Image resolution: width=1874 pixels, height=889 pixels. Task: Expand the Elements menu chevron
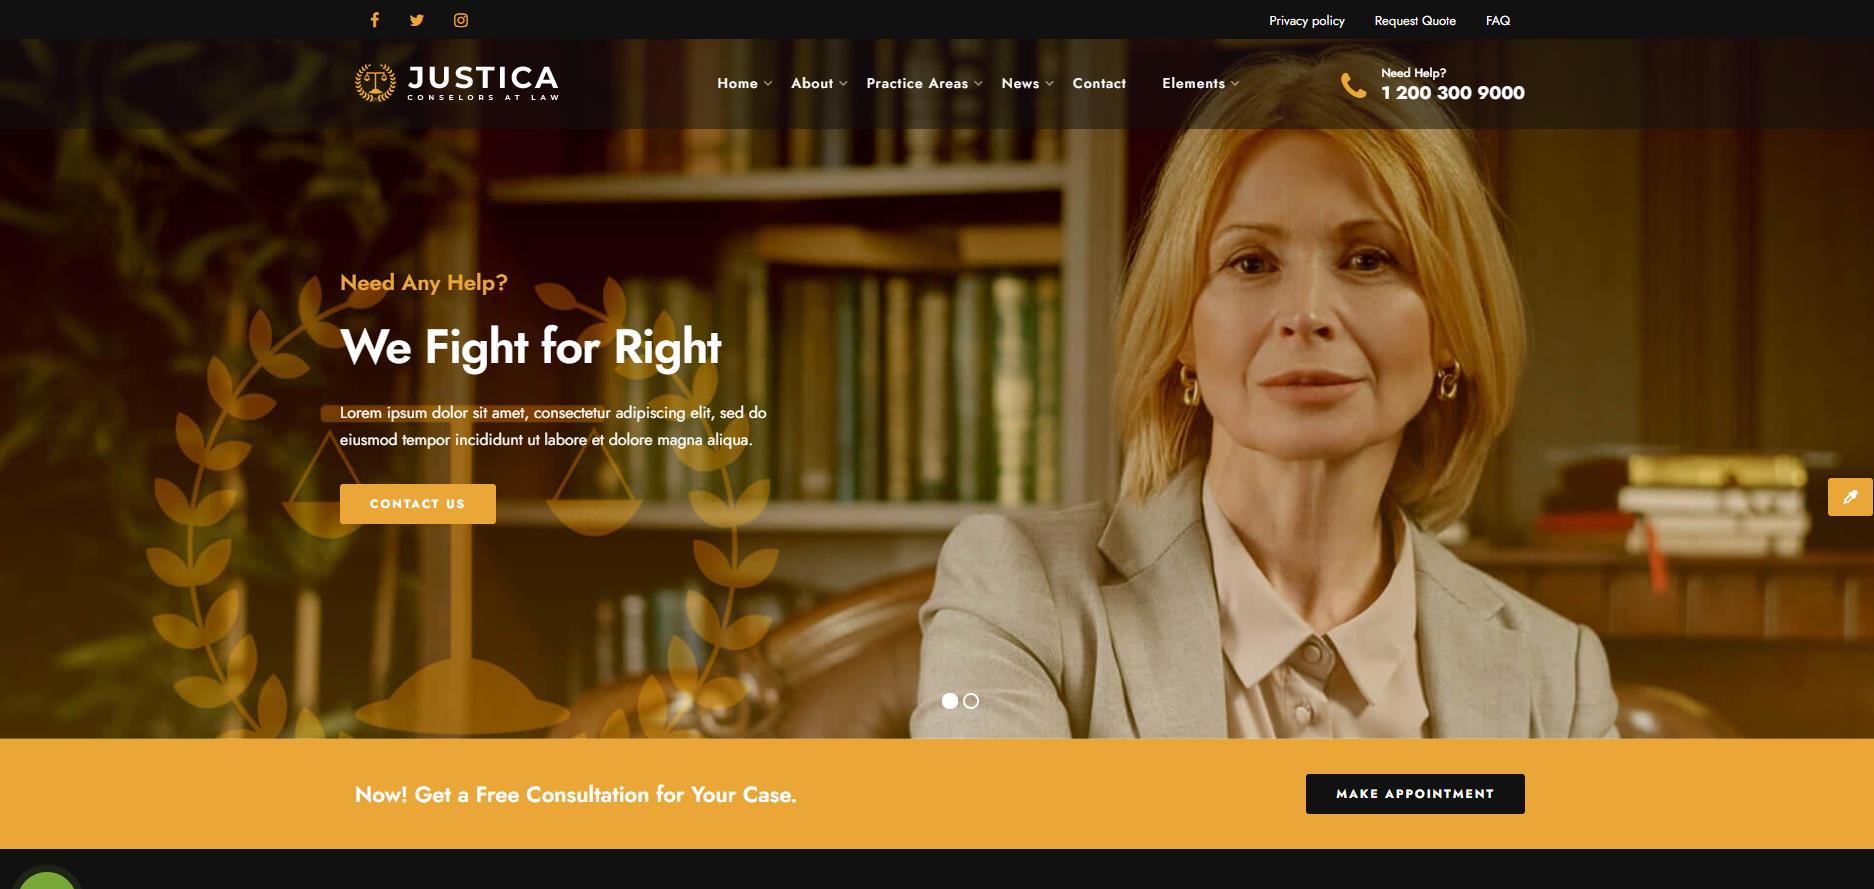[x=1235, y=84]
